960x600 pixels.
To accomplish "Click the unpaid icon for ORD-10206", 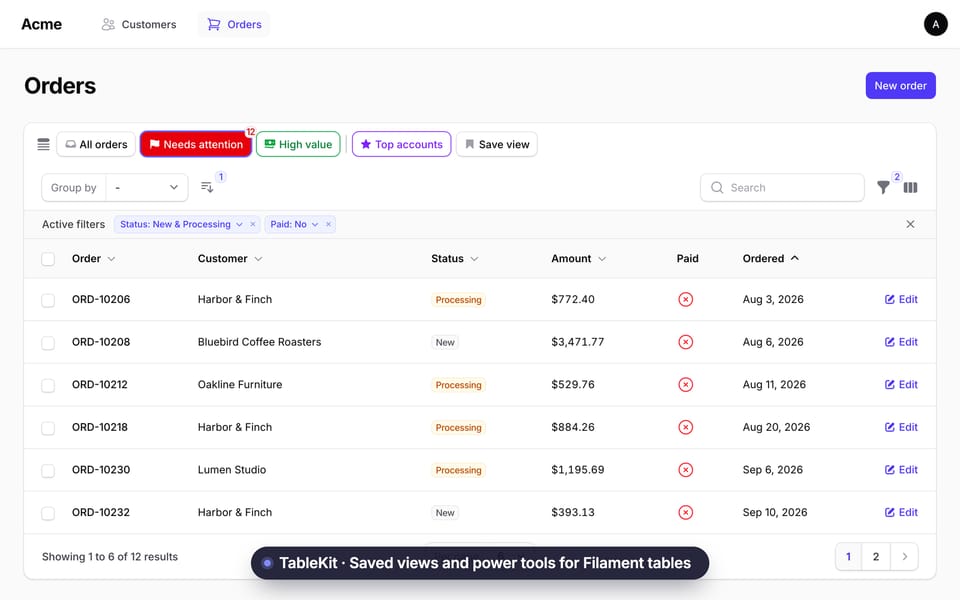I will pos(686,299).
